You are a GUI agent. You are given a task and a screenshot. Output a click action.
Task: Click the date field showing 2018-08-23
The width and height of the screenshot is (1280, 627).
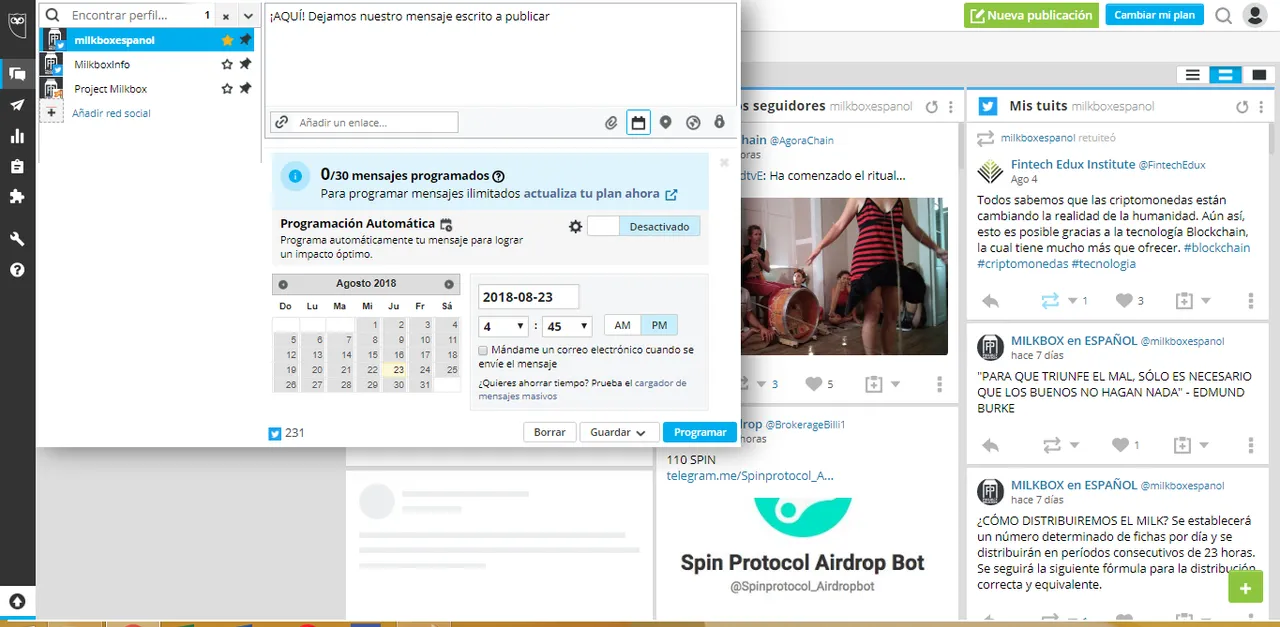(529, 296)
